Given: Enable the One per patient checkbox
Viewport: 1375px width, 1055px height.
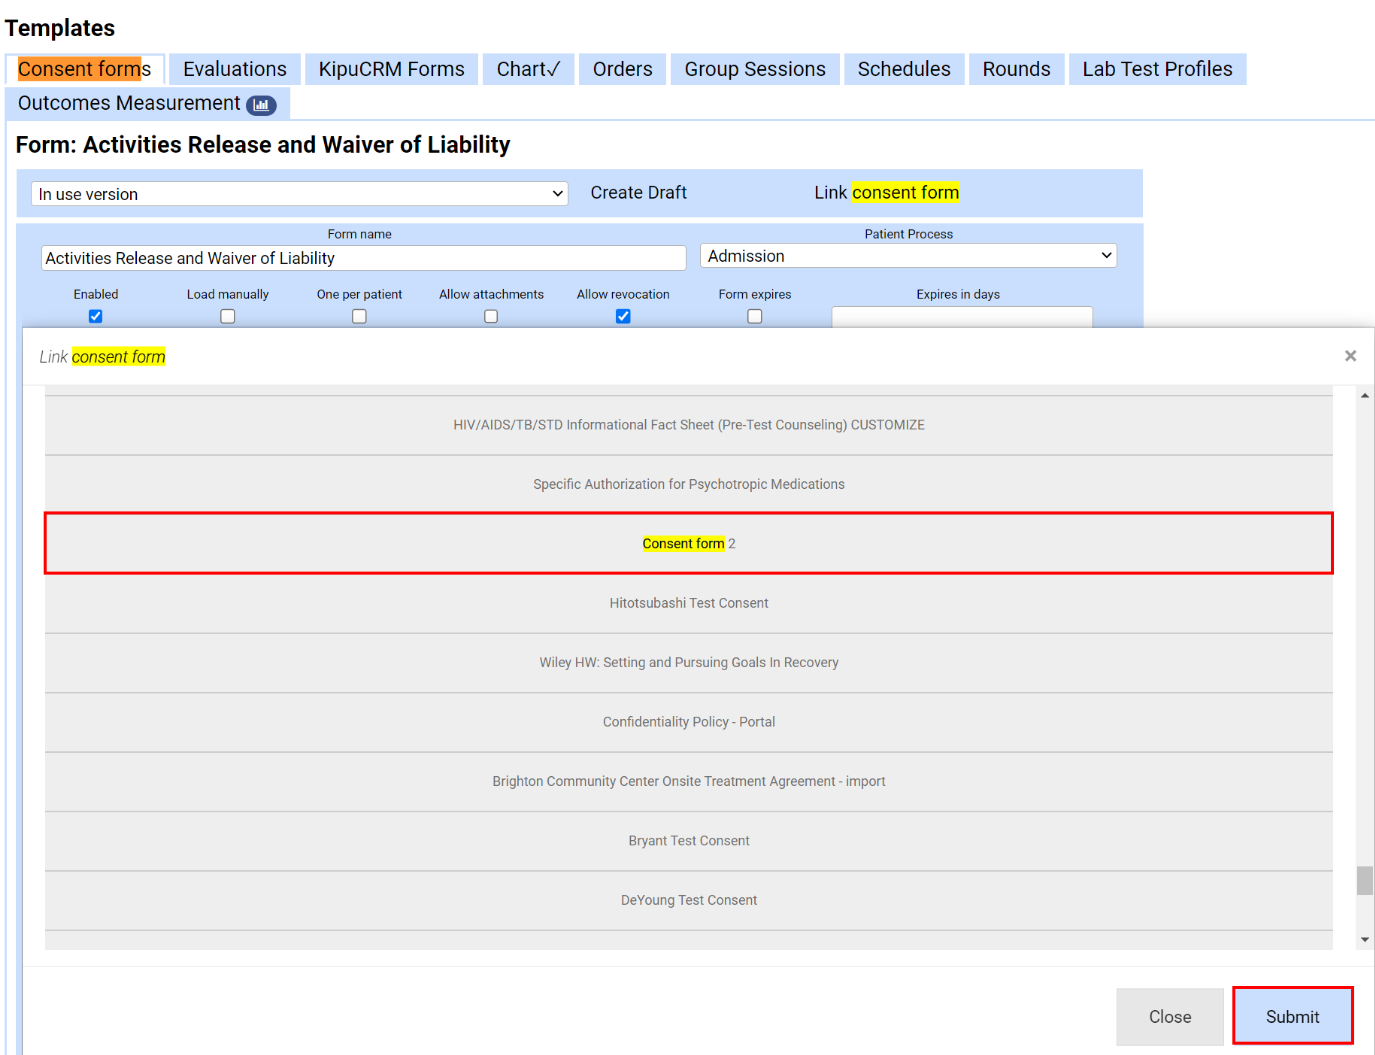Looking at the screenshot, I should pyautogui.click(x=359, y=316).
